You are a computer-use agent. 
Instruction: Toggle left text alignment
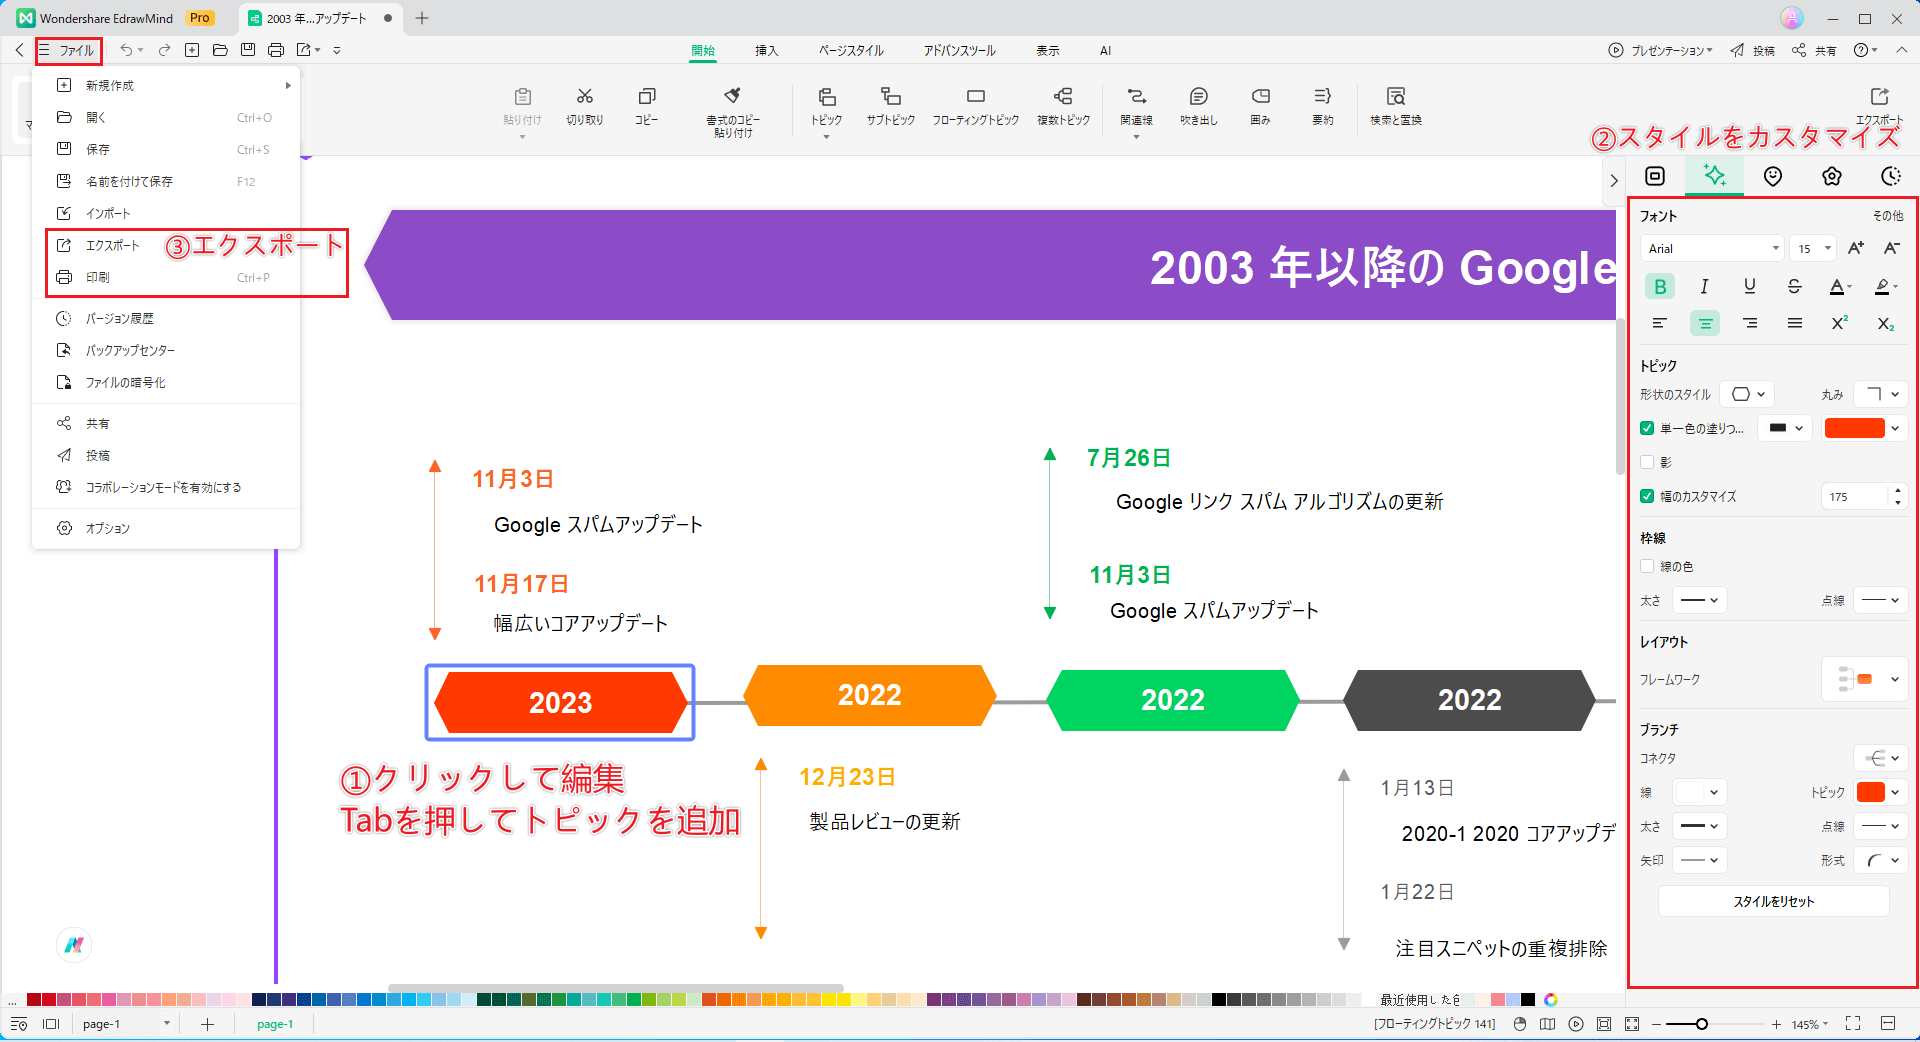[1659, 323]
